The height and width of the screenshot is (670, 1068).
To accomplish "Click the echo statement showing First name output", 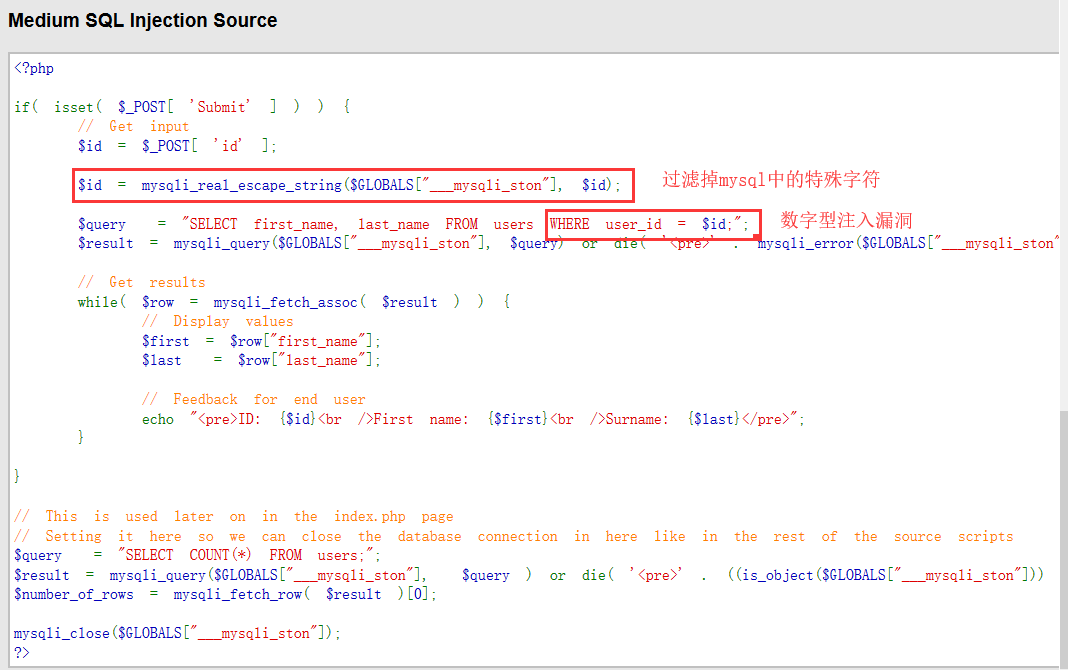I will 400,418.
